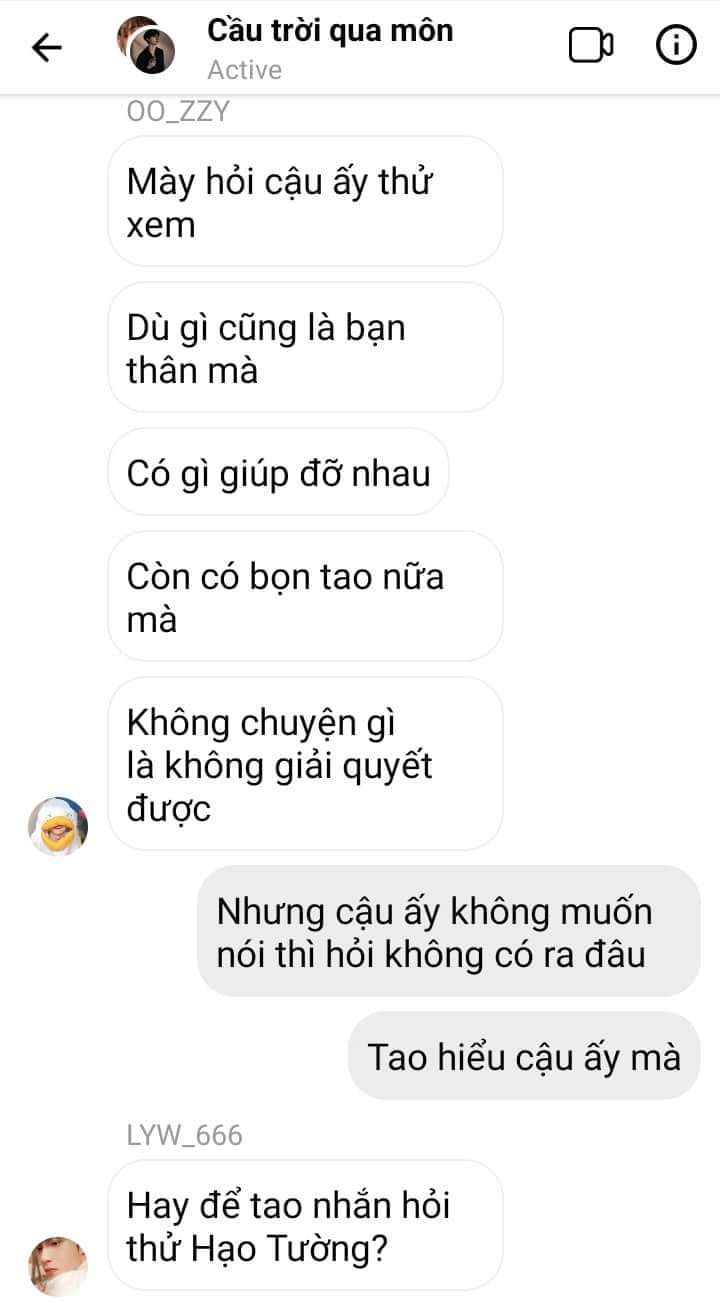Tap the sent message "Tao hiểu cậu ấy mà"
Viewport: 720px width, 1303px height.
[524, 1057]
